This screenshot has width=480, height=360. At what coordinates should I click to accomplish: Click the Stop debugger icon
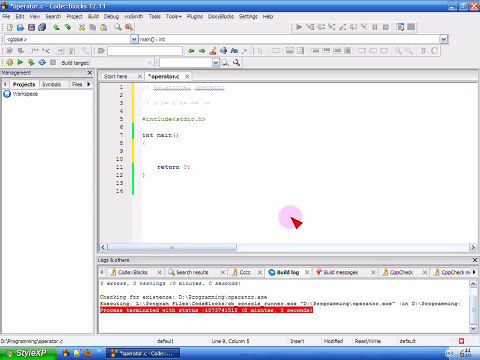(386, 27)
